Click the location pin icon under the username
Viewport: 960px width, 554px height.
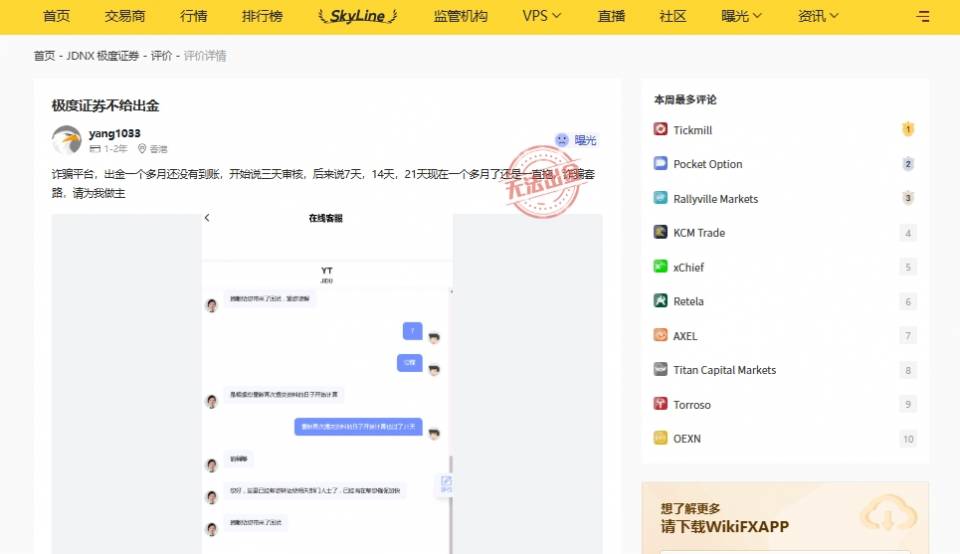click(142, 149)
